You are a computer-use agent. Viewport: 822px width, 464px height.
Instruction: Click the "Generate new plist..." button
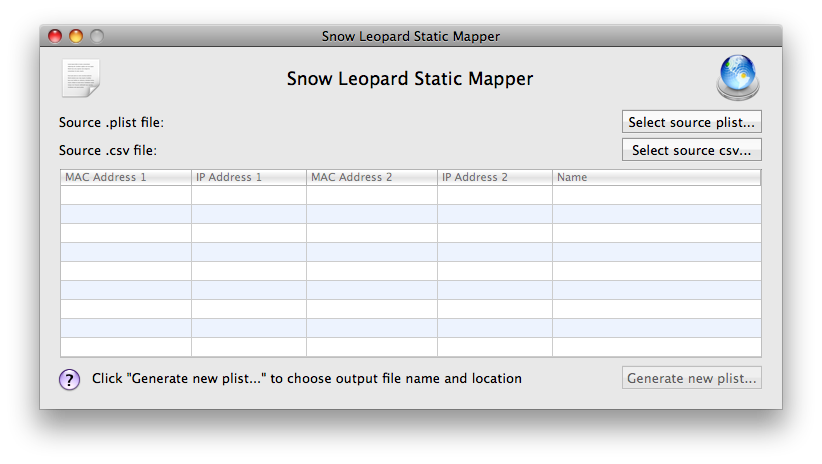[691, 378]
